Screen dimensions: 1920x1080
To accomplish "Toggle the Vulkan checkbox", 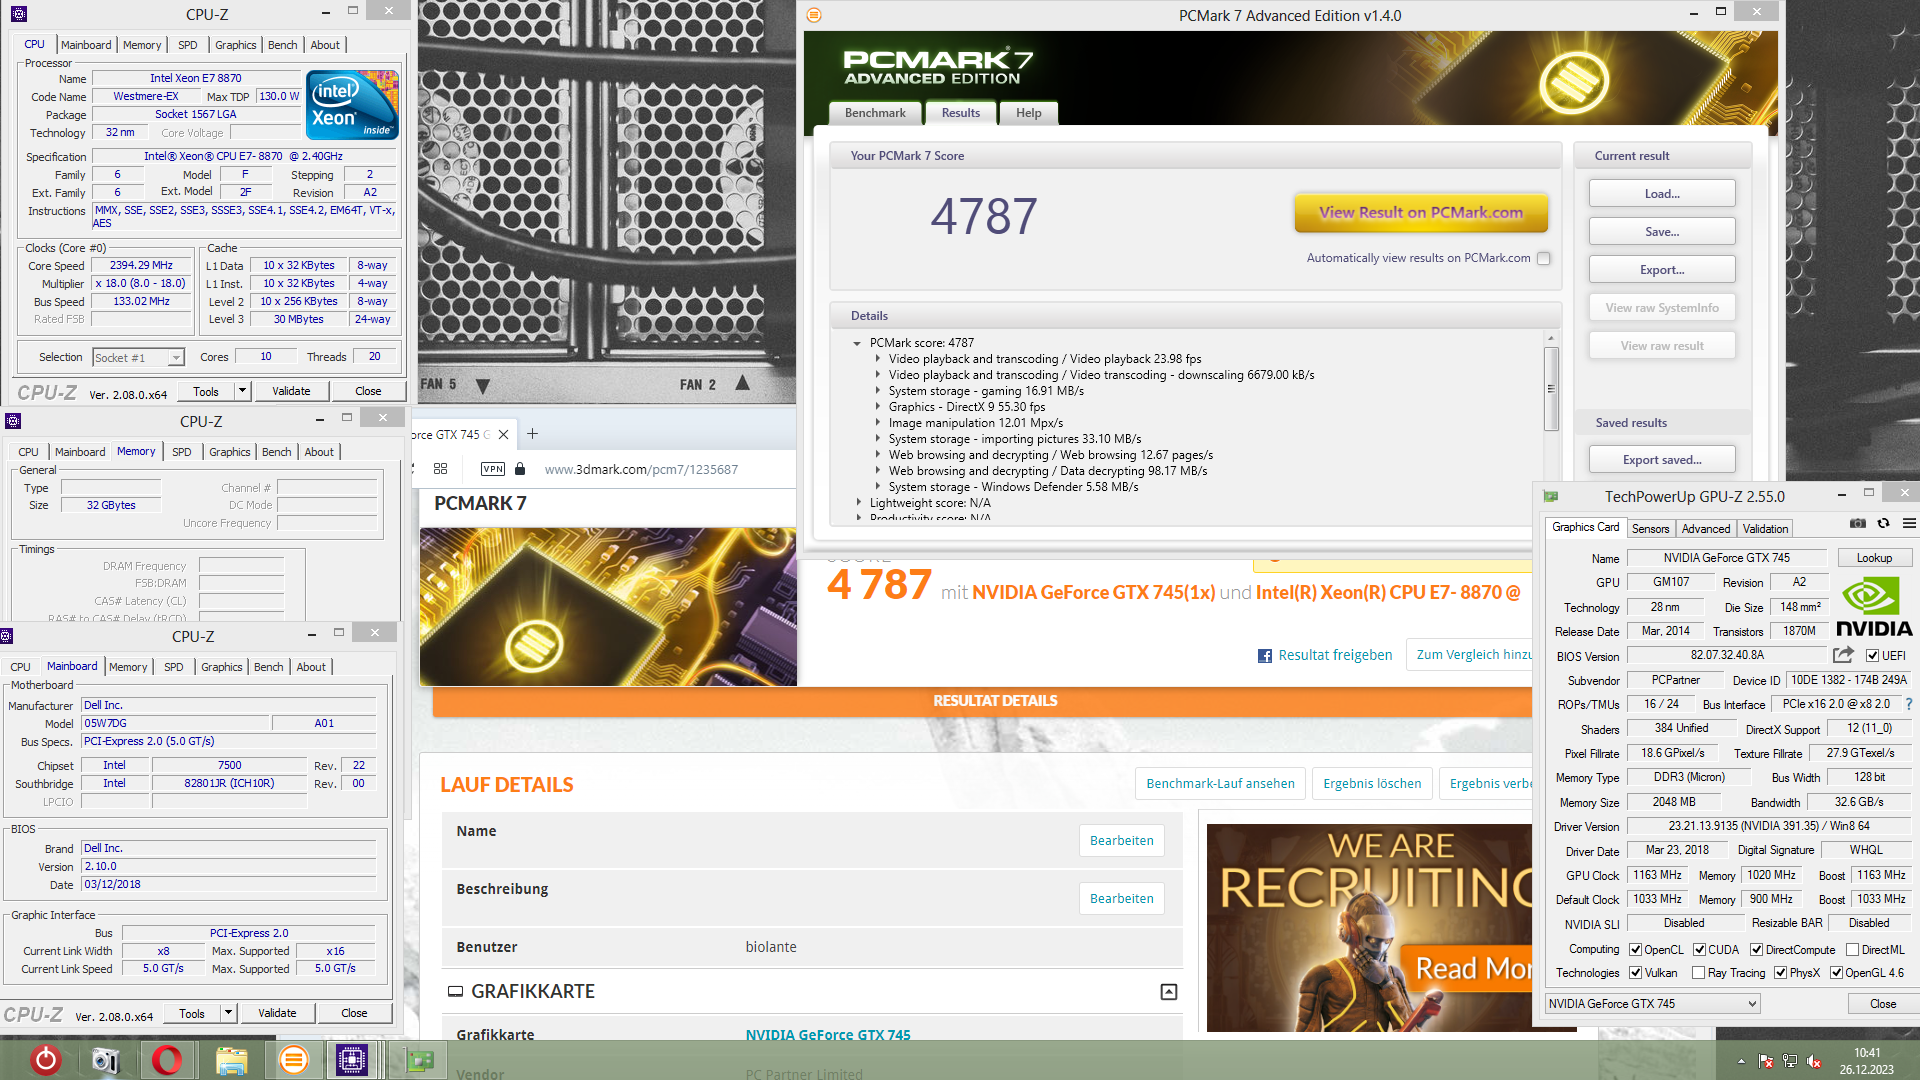I will pyautogui.click(x=1636, y=973).
